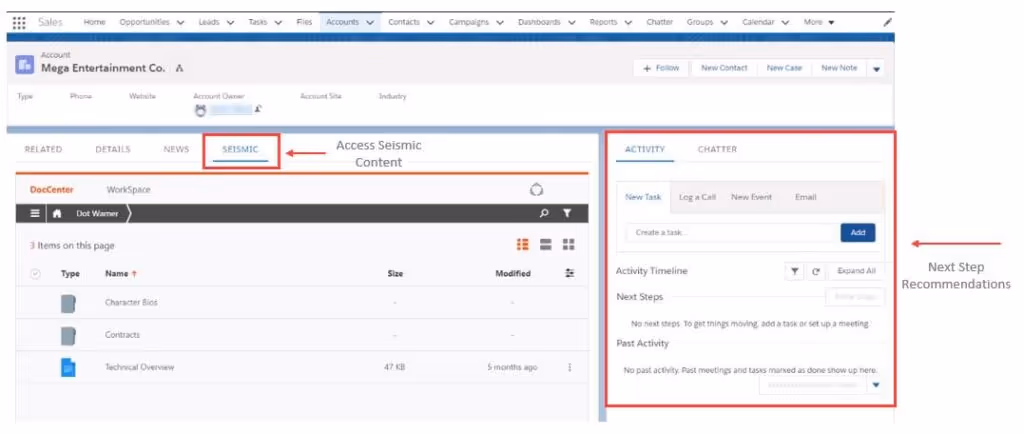The image size is (1024, 434).
Task: Click Contracts folder icon
Action: [x=69, y=335]
